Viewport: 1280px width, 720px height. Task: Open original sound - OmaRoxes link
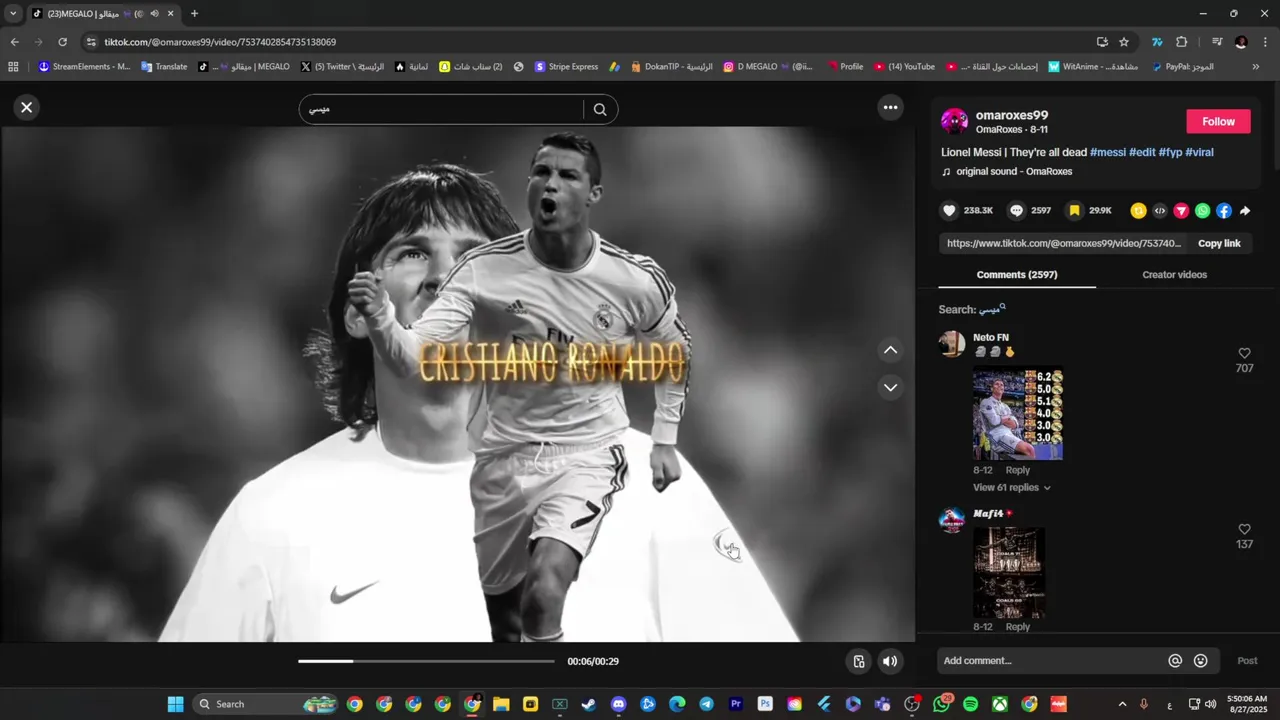click(1014, 171)
